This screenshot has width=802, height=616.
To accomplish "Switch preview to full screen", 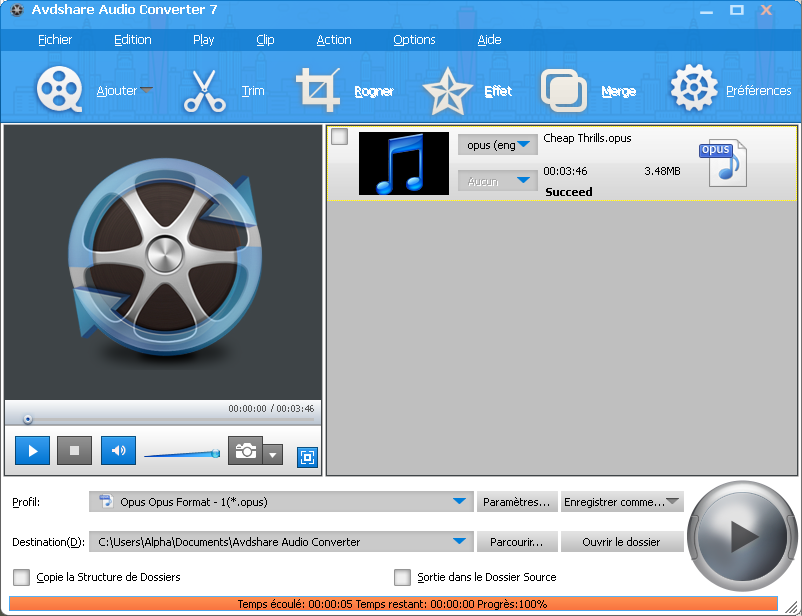I will tap(307, 457).
